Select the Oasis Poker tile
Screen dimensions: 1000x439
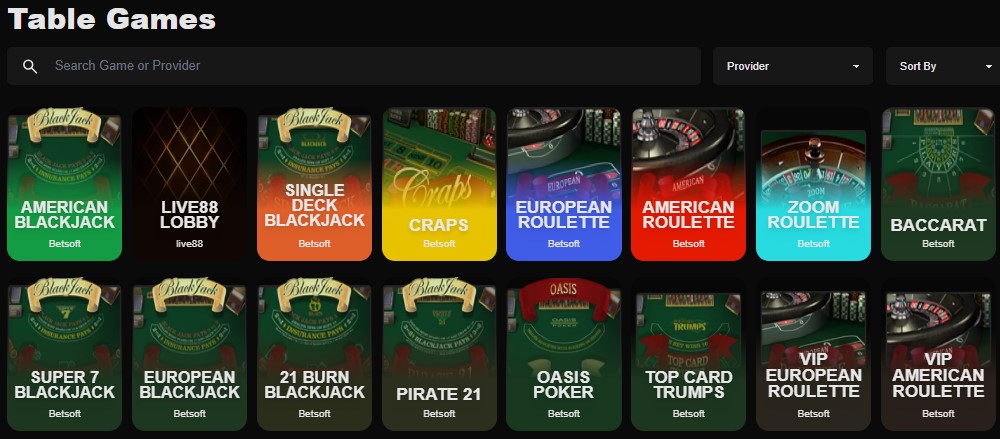point(564,355)
